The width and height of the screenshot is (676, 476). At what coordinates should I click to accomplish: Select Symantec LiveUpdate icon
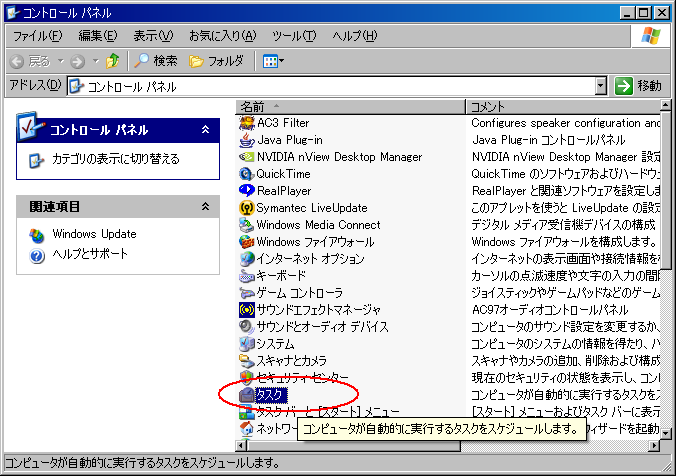click(x=247, y=208)
